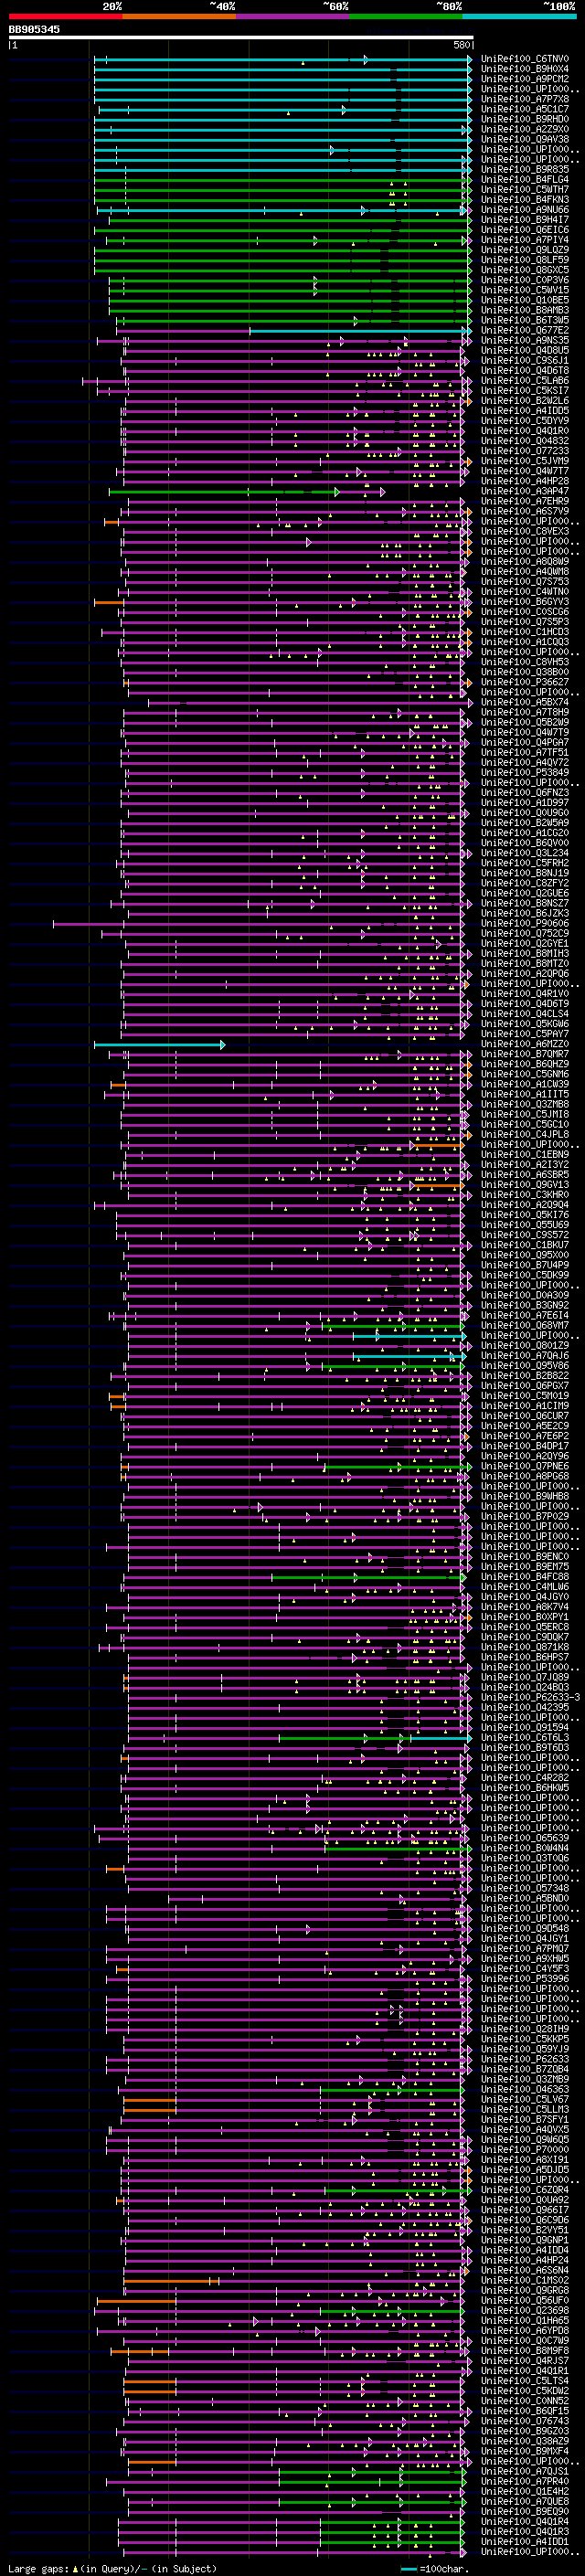Open hit UniRef100_A9PCM2

525,79
